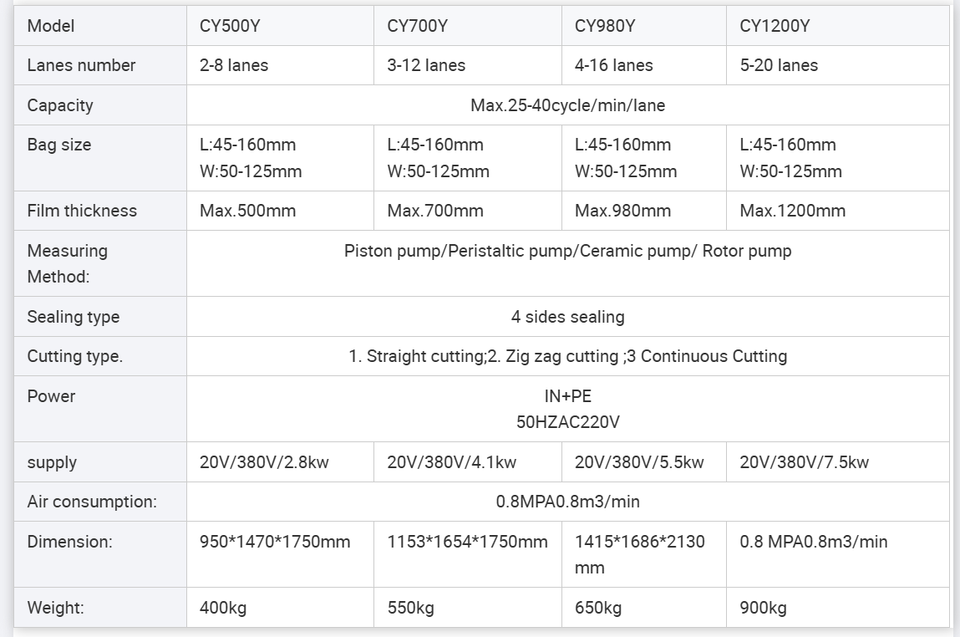The image size is (960, 637).
Task: Click the pump types measuring method text
Action: pos(567,250)
